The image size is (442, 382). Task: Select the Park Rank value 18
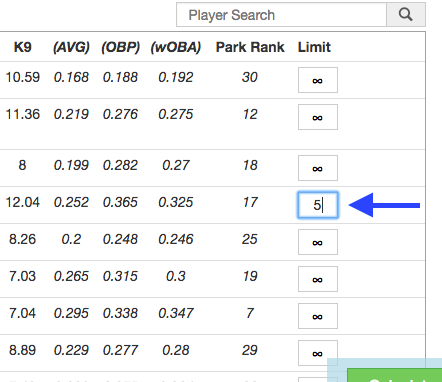pos(250,165)
